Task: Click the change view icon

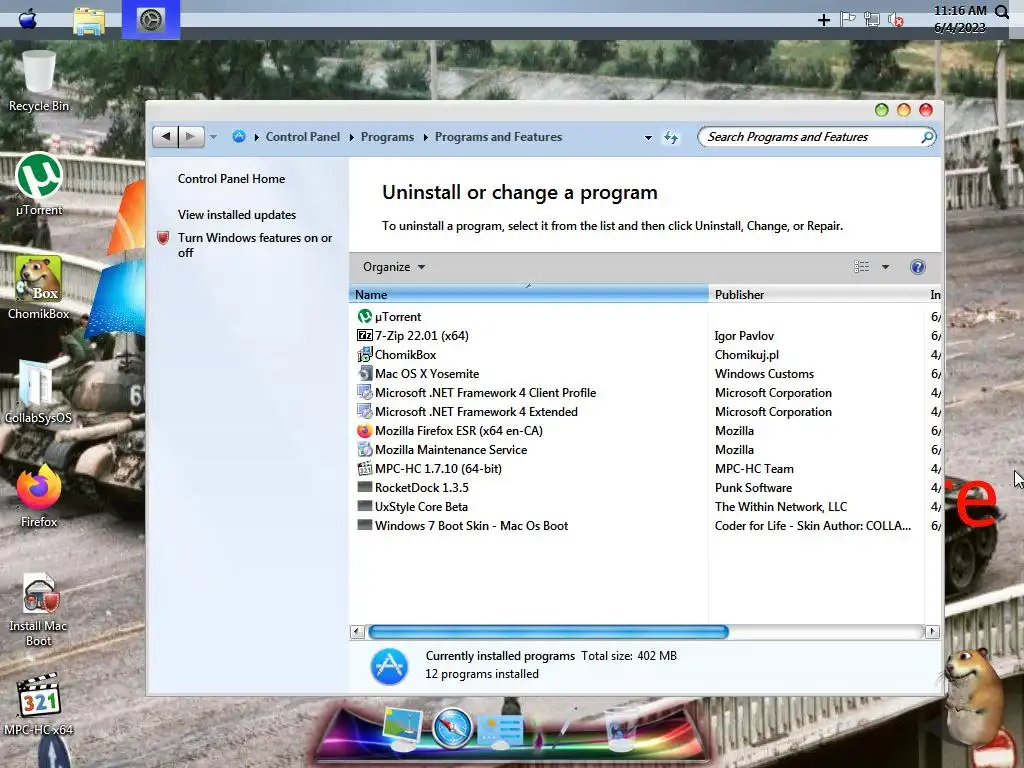Action: [x=861, y=266]
